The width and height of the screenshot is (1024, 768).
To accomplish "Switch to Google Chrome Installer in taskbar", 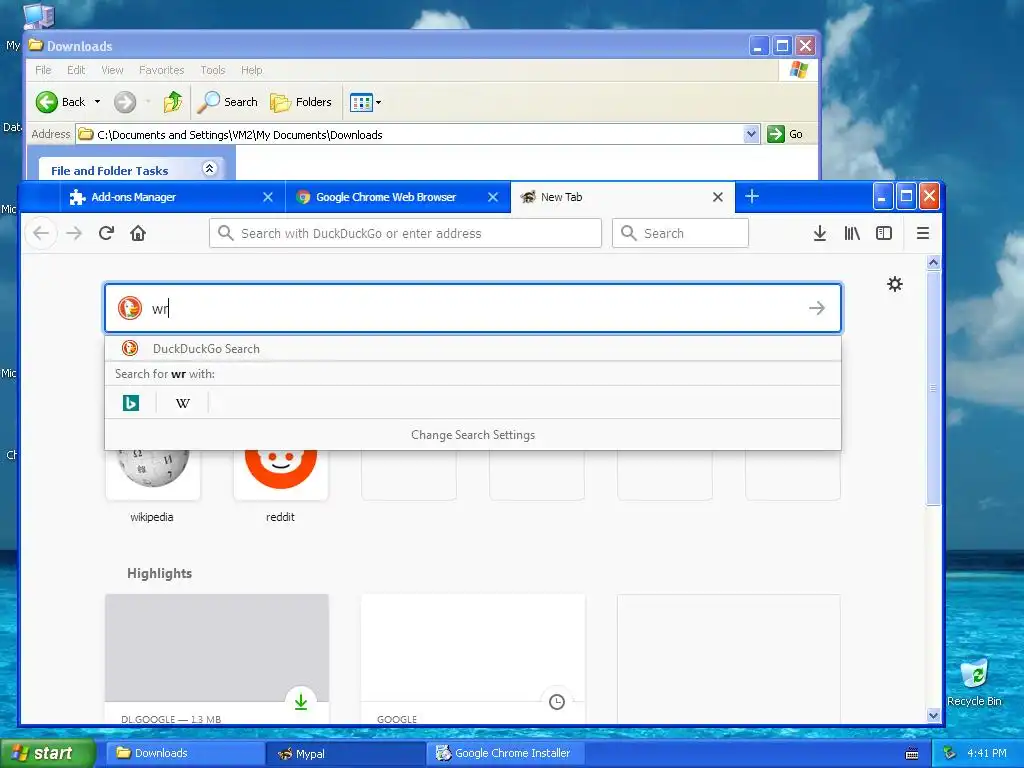I will pos(505,753).
